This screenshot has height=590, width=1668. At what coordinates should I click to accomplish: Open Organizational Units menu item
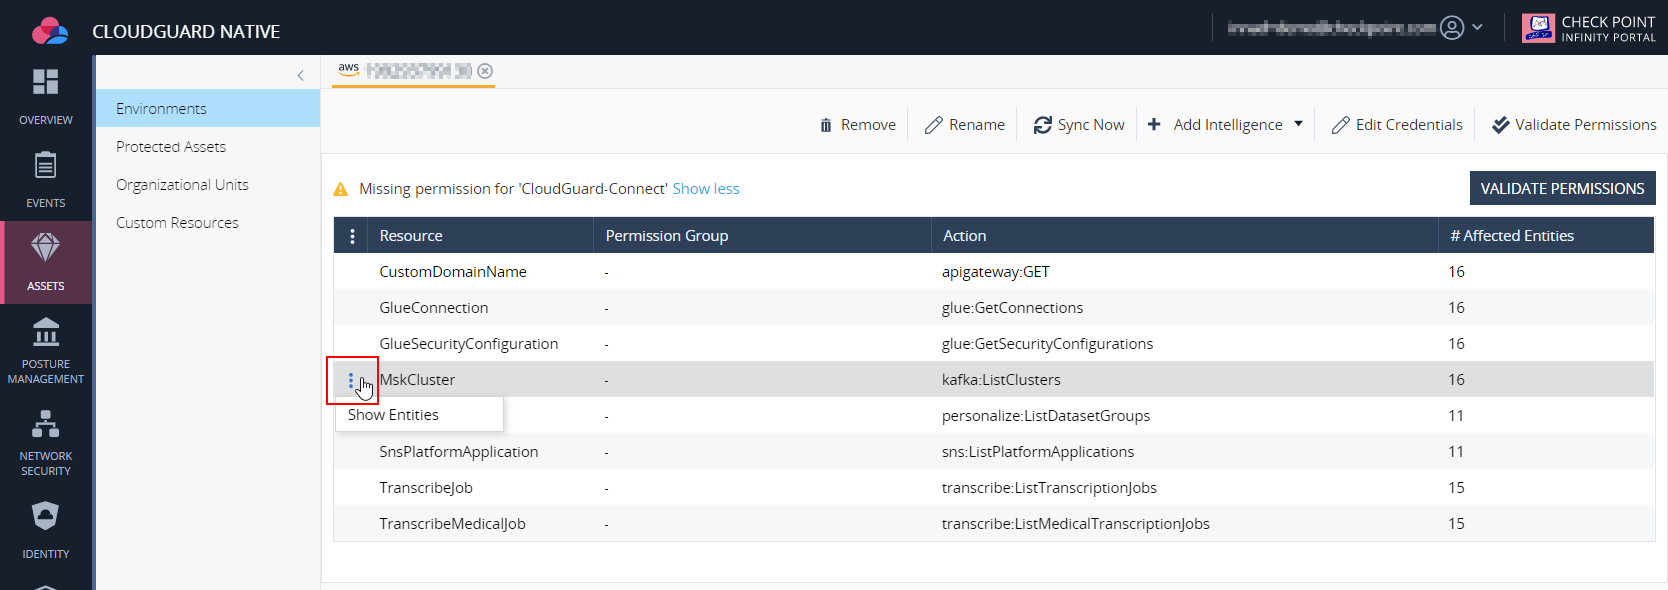(x=208, y=185)
